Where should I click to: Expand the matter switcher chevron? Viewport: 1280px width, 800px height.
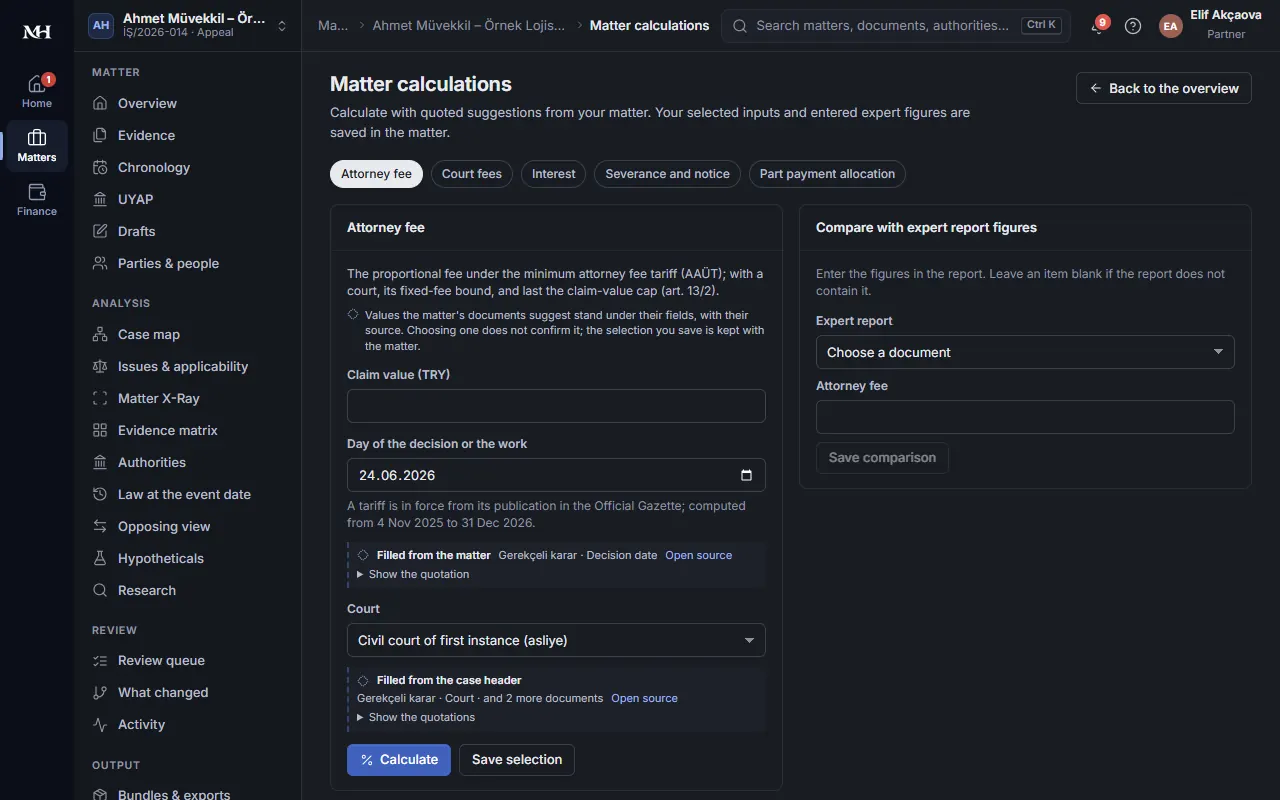click(282, 26)
